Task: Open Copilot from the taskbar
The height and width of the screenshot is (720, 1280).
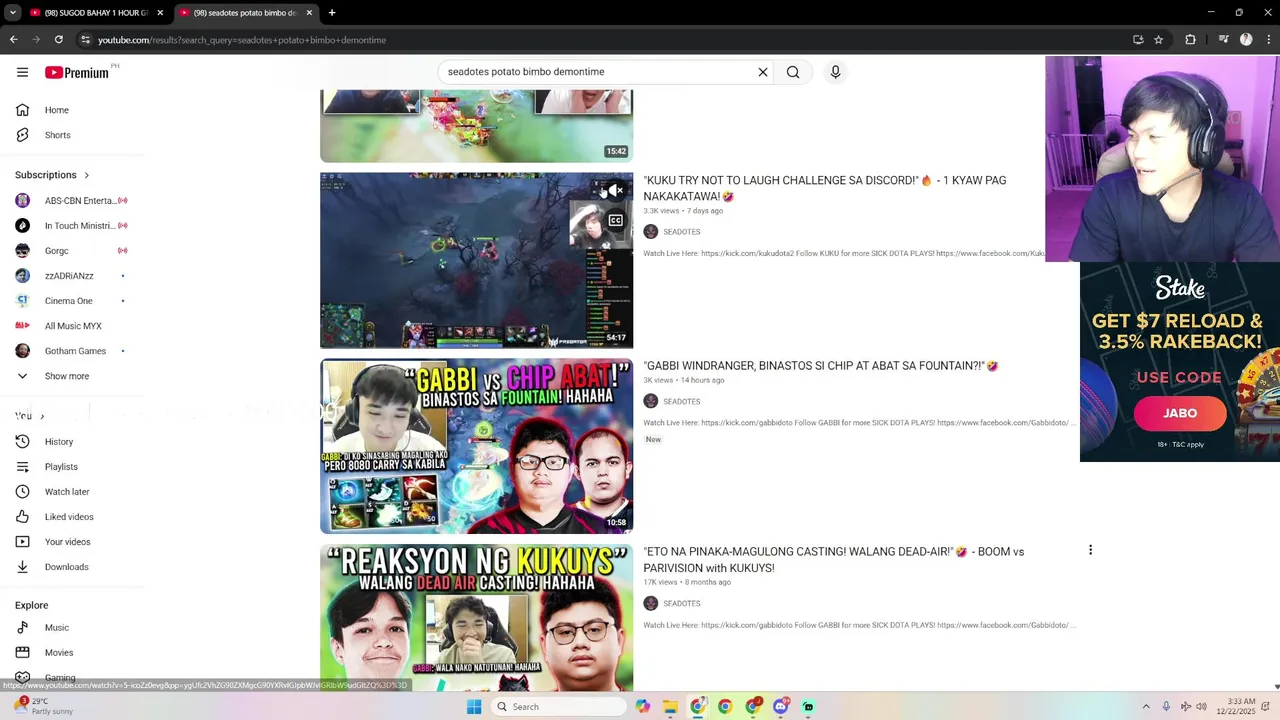Action: (x=642, y=707)
